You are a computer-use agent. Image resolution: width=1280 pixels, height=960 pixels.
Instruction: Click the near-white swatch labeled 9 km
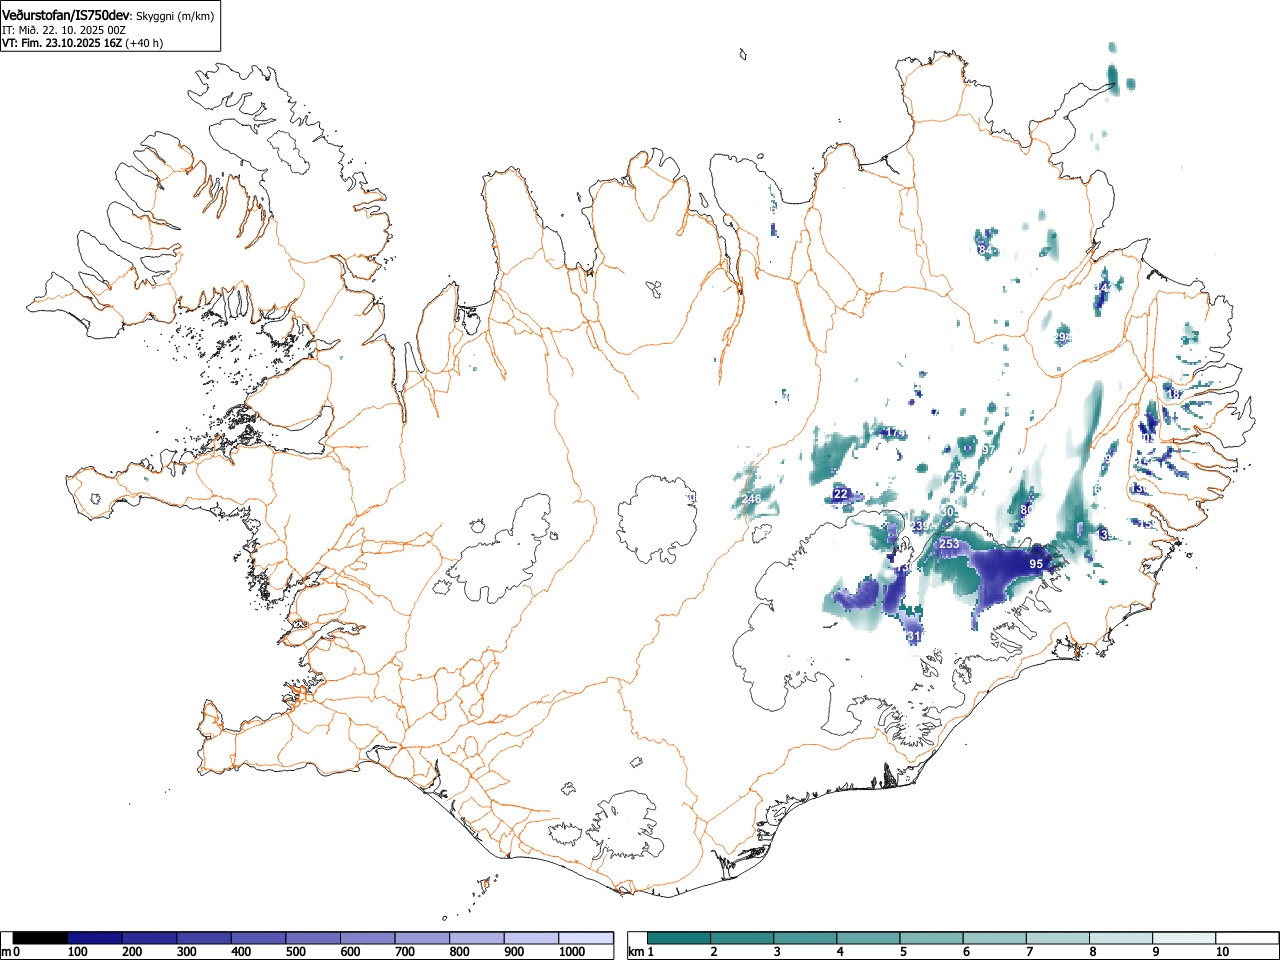pyautogui.click(x=1184, y=938)
